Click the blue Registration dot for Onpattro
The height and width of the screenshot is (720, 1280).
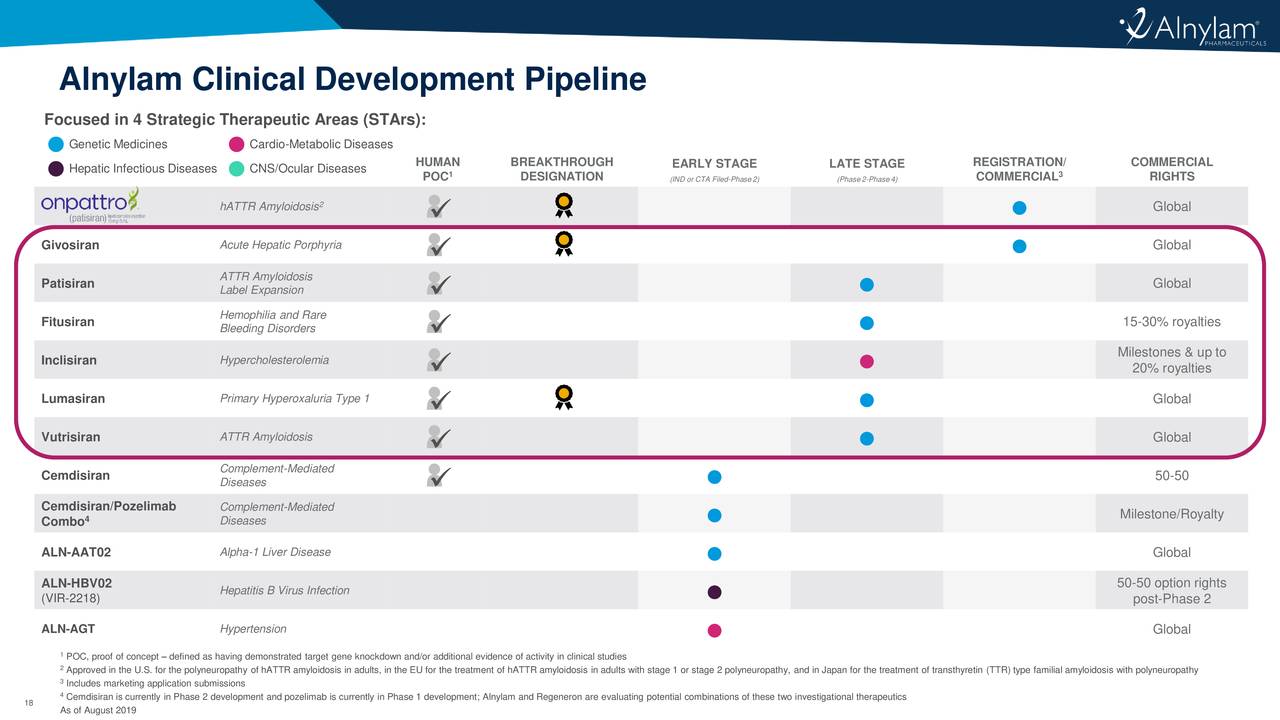1018,207
